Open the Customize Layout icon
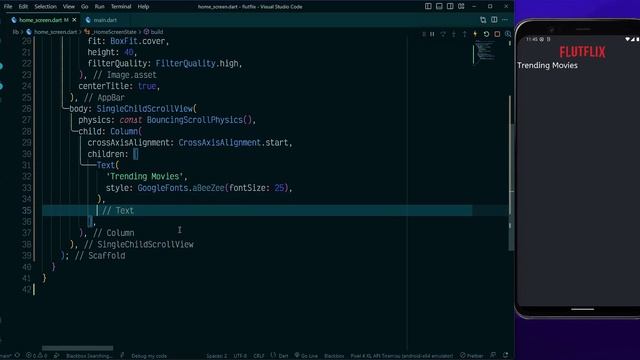The width and height of the screenshot is (640, 360). click(461, 7)
